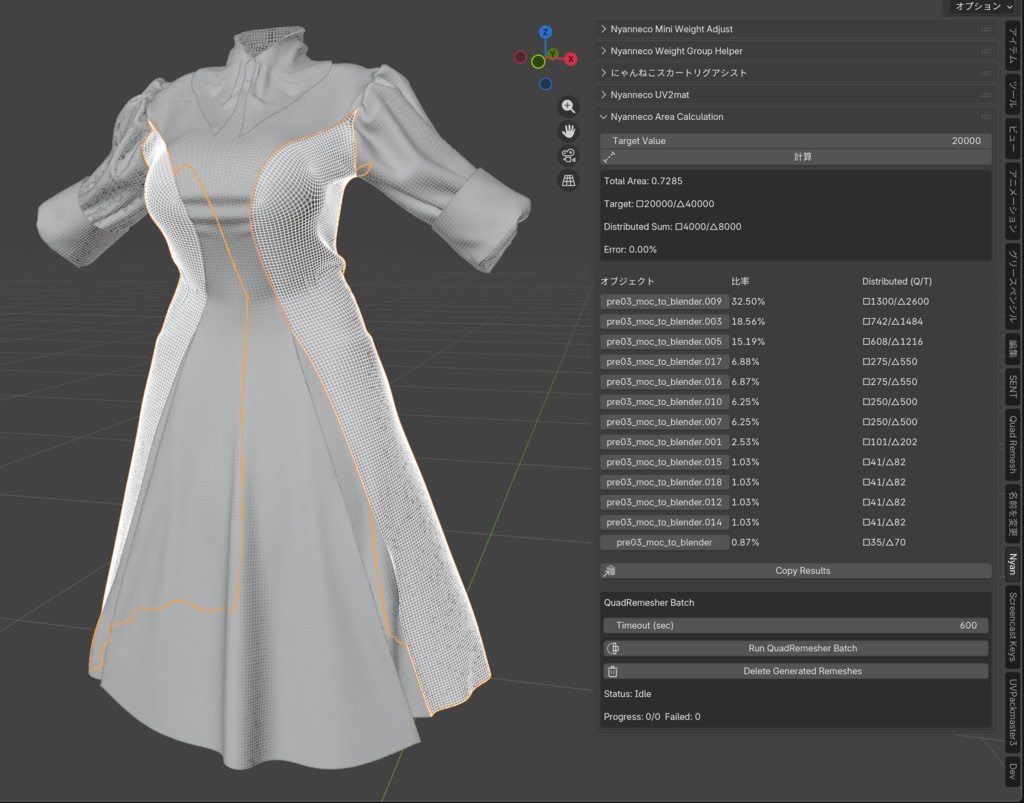Select object pre03_moc_to_blender.009 in list
Viewport: 1024px width, 803px height.
[664, 302]
